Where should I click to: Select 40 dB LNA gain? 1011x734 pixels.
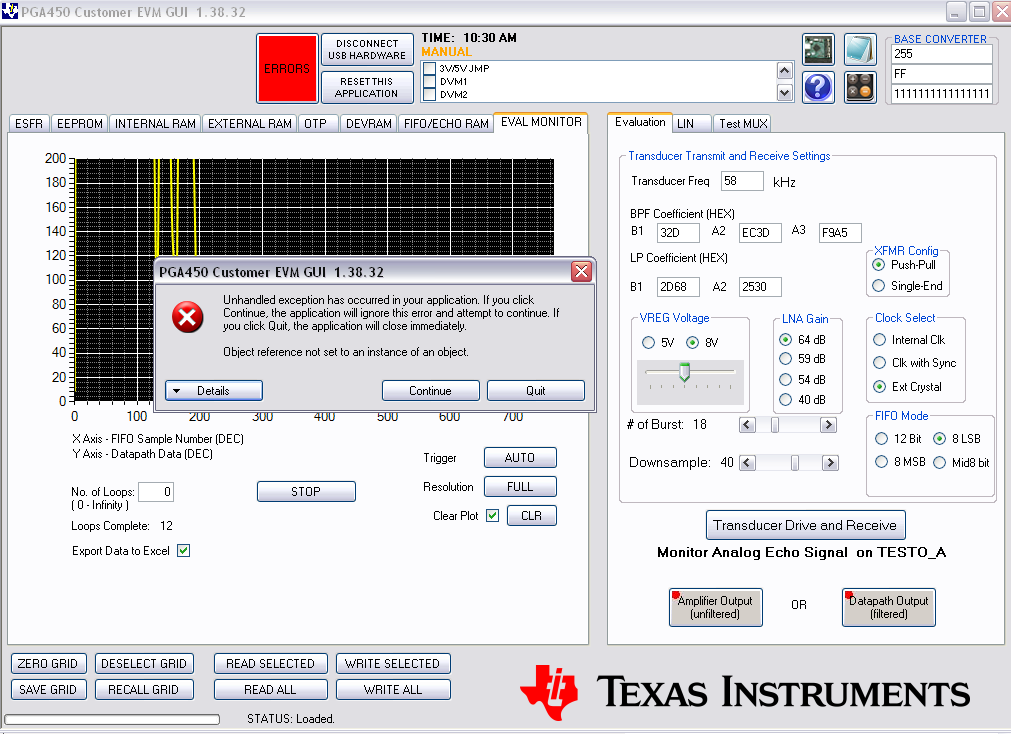pyautogui.click(x=785, y=399)
